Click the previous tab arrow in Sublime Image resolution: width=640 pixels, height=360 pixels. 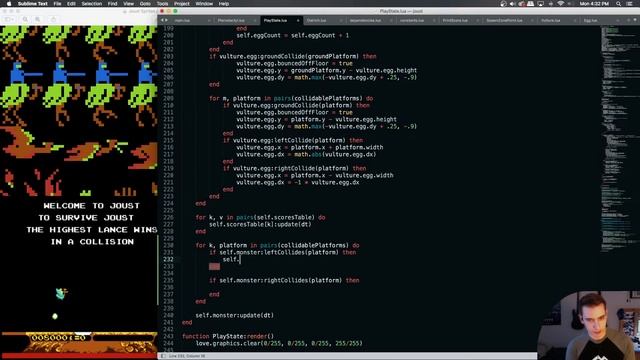(162, 20)
